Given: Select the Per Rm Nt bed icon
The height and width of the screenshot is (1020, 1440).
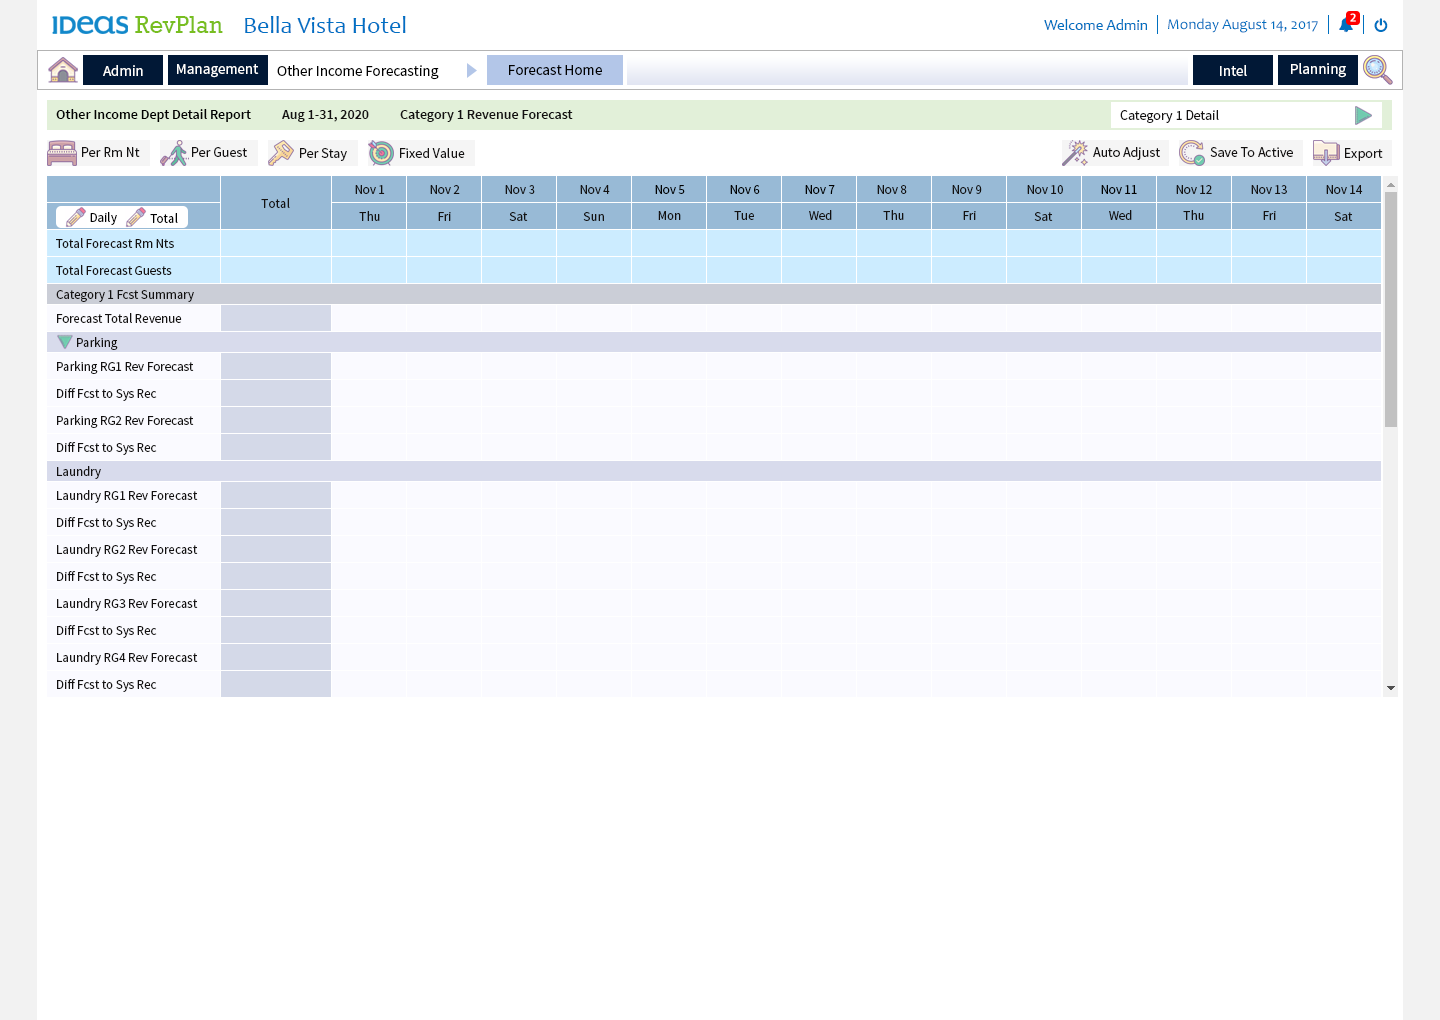Looking at the screenshot, I should [62, 153].
